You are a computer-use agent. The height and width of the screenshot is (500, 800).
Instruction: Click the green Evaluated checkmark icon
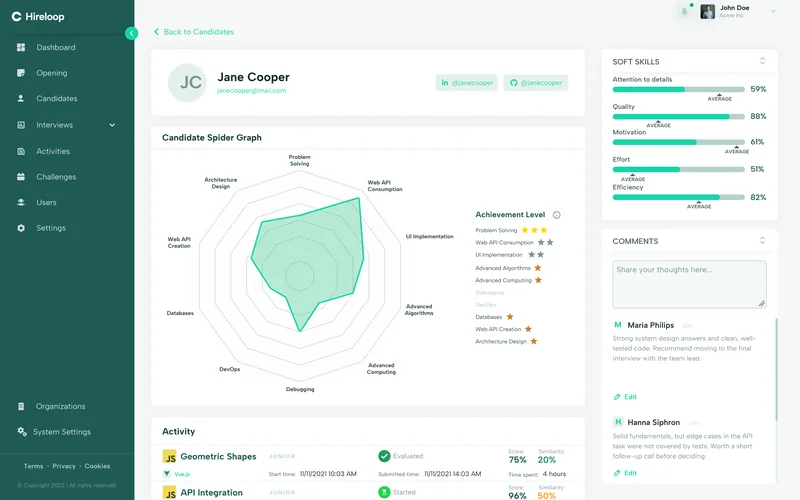coord(384,456)
